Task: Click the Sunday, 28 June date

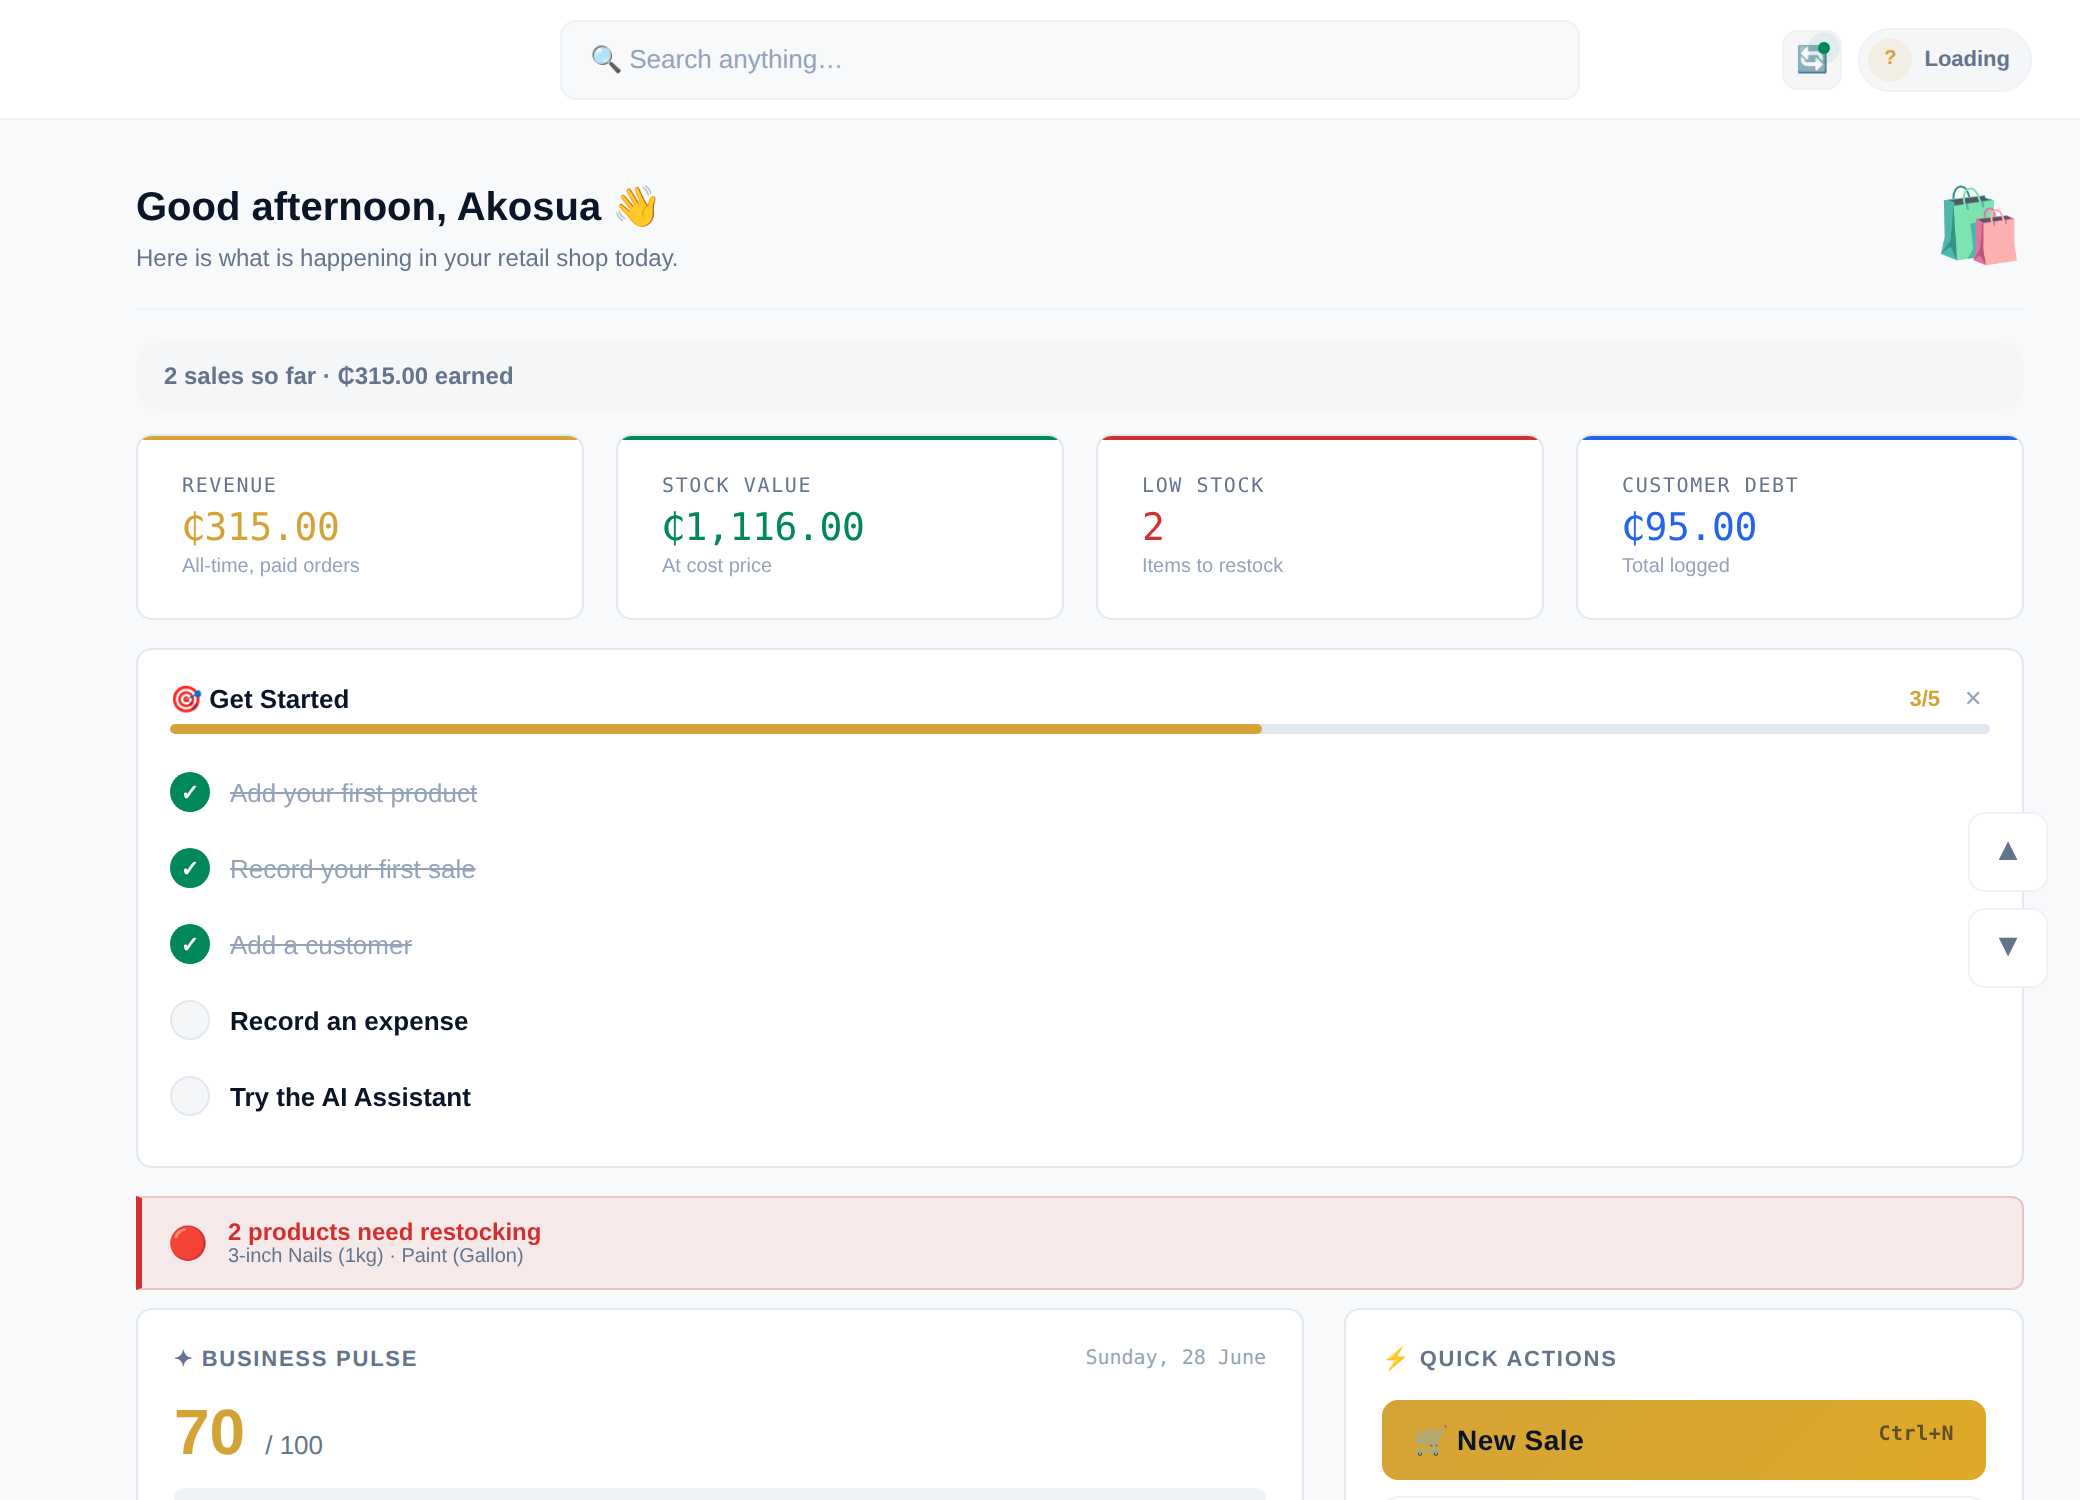Action: tap(1175, 1357)
